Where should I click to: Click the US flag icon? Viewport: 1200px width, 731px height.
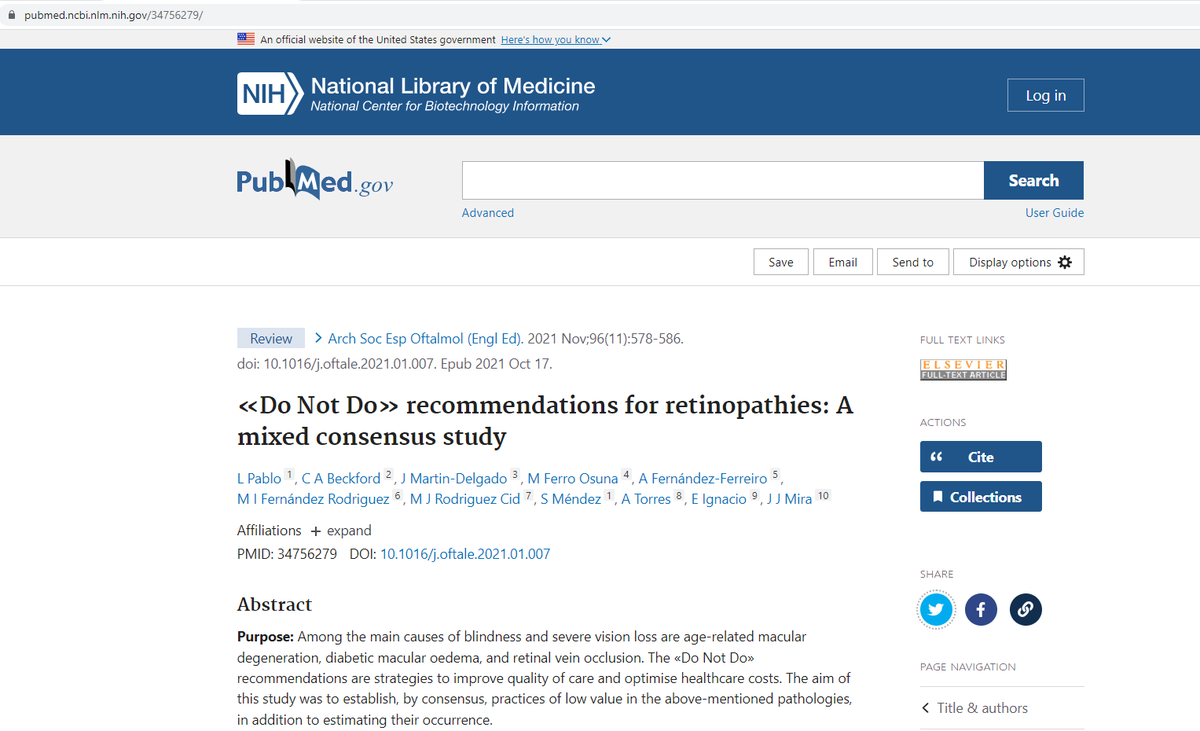[x=246, y=39]
